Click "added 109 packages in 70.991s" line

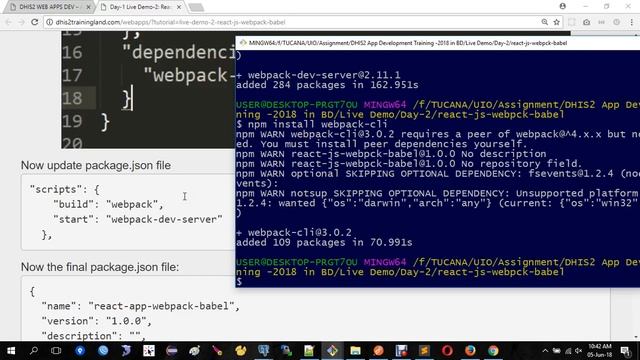(324, 242)
